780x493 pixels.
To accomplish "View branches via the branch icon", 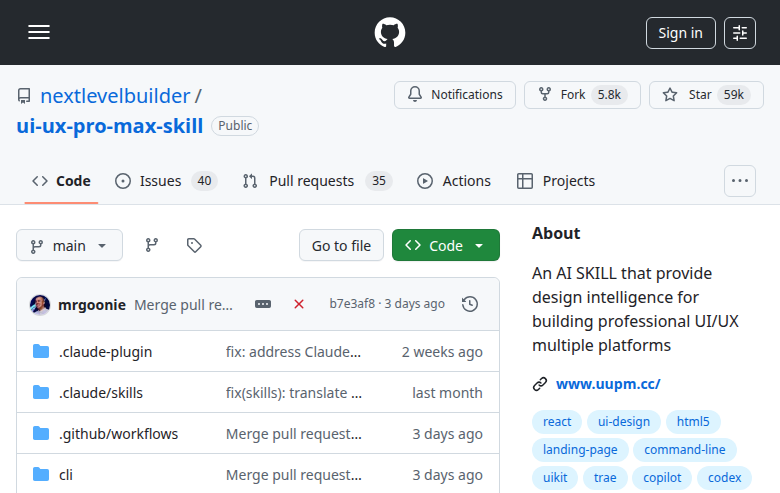I will 152,245.
